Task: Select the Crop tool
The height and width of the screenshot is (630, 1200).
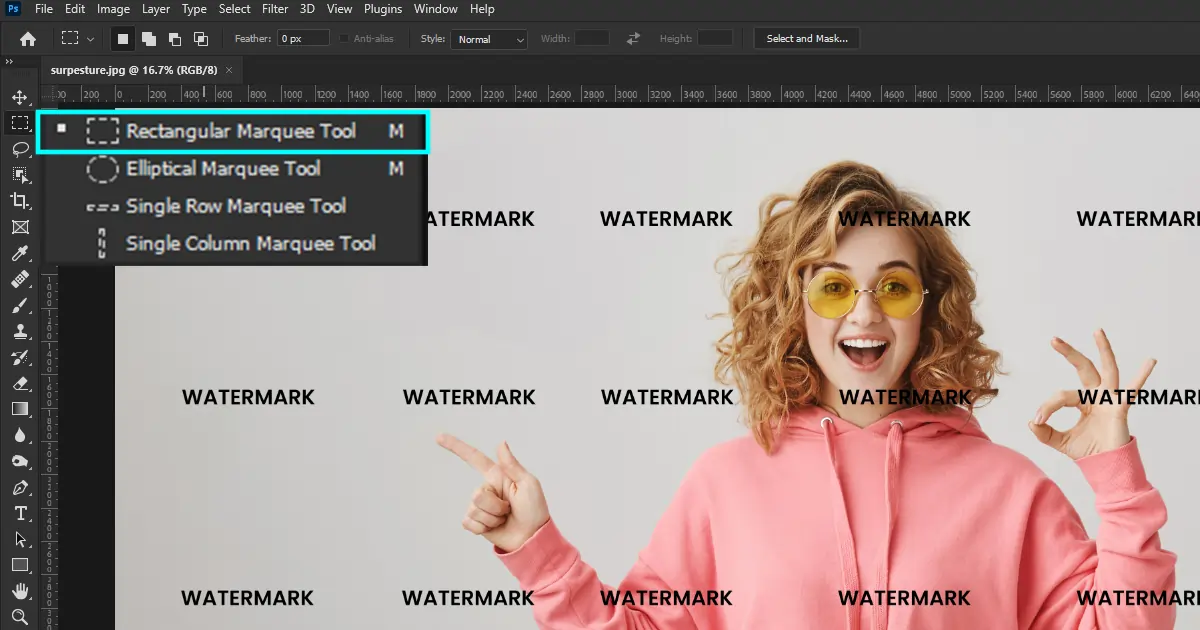Action: click(x=20, y=201)
